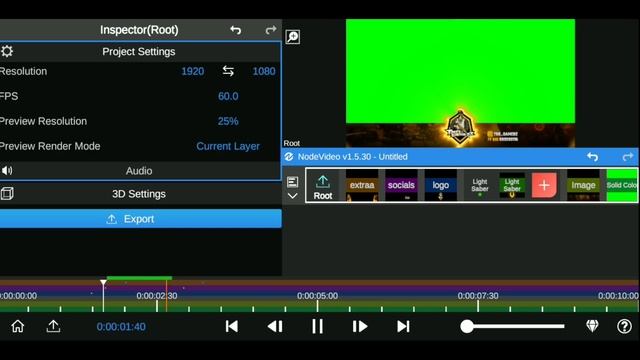The width and height of the screenshot is (640, 360).
Task: Expand the Audio section
Action: pos(140,171)
